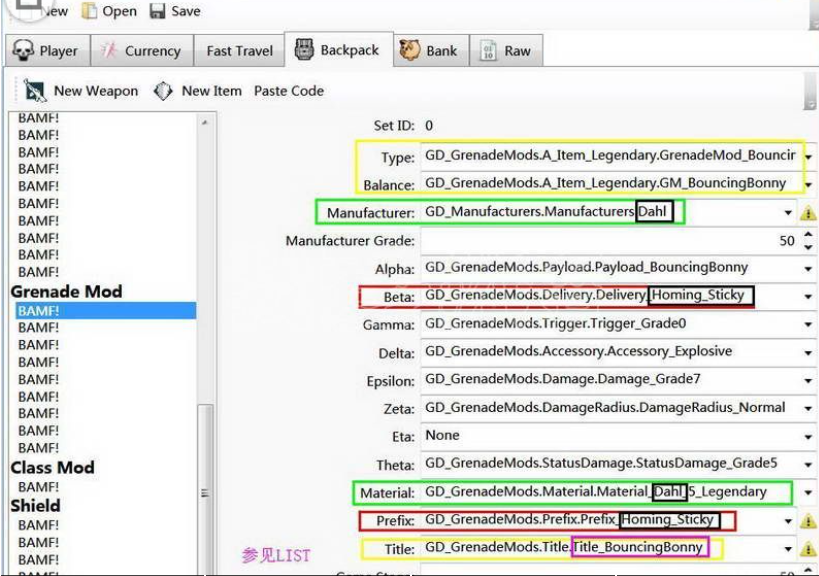
Task: Switch to the Bank tab
Action: [428, 51]
